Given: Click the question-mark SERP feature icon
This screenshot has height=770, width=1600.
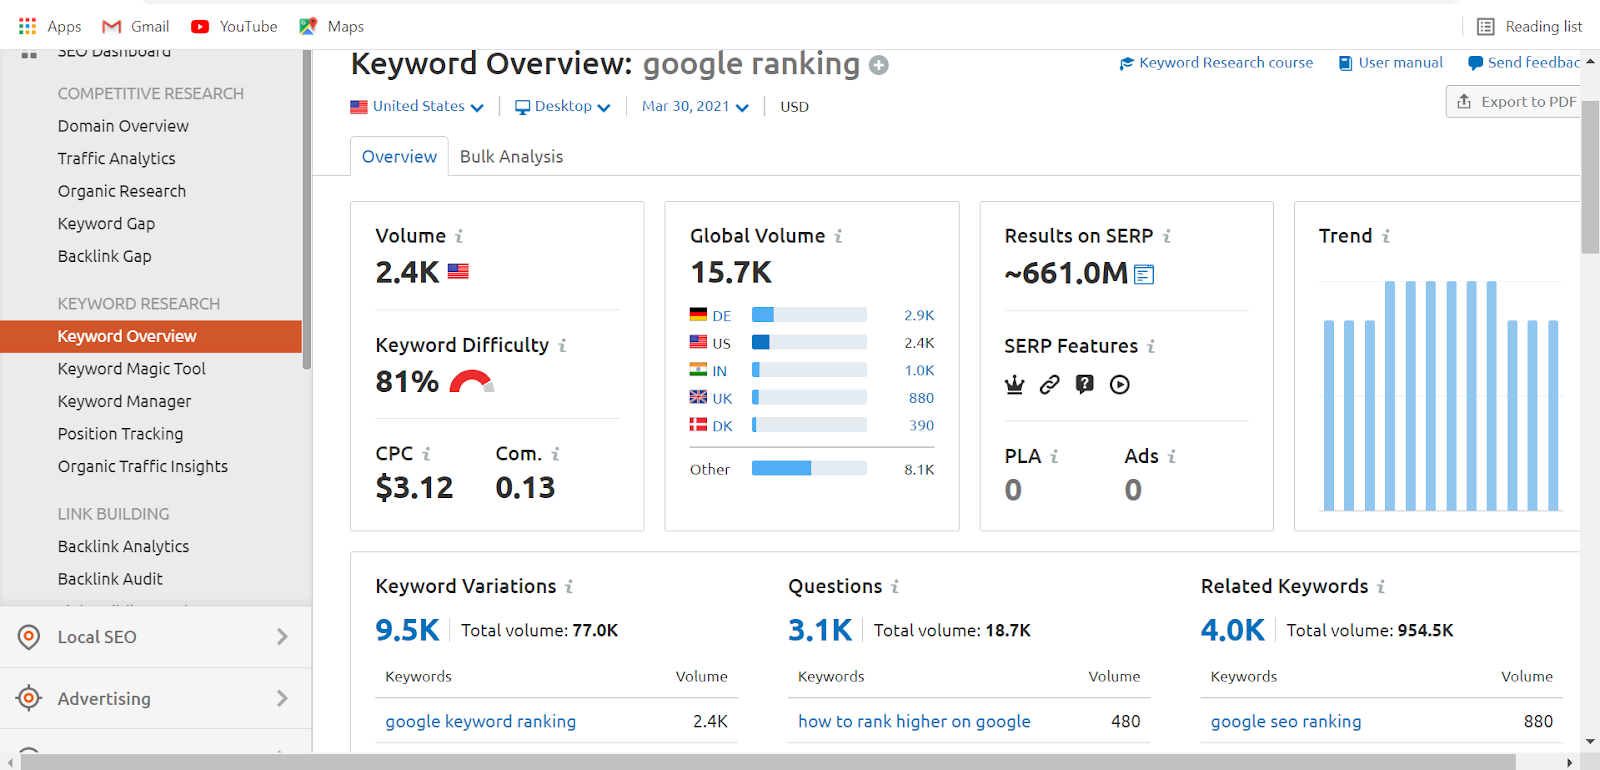Looking at the screenshot, I should coord(1084,385).
